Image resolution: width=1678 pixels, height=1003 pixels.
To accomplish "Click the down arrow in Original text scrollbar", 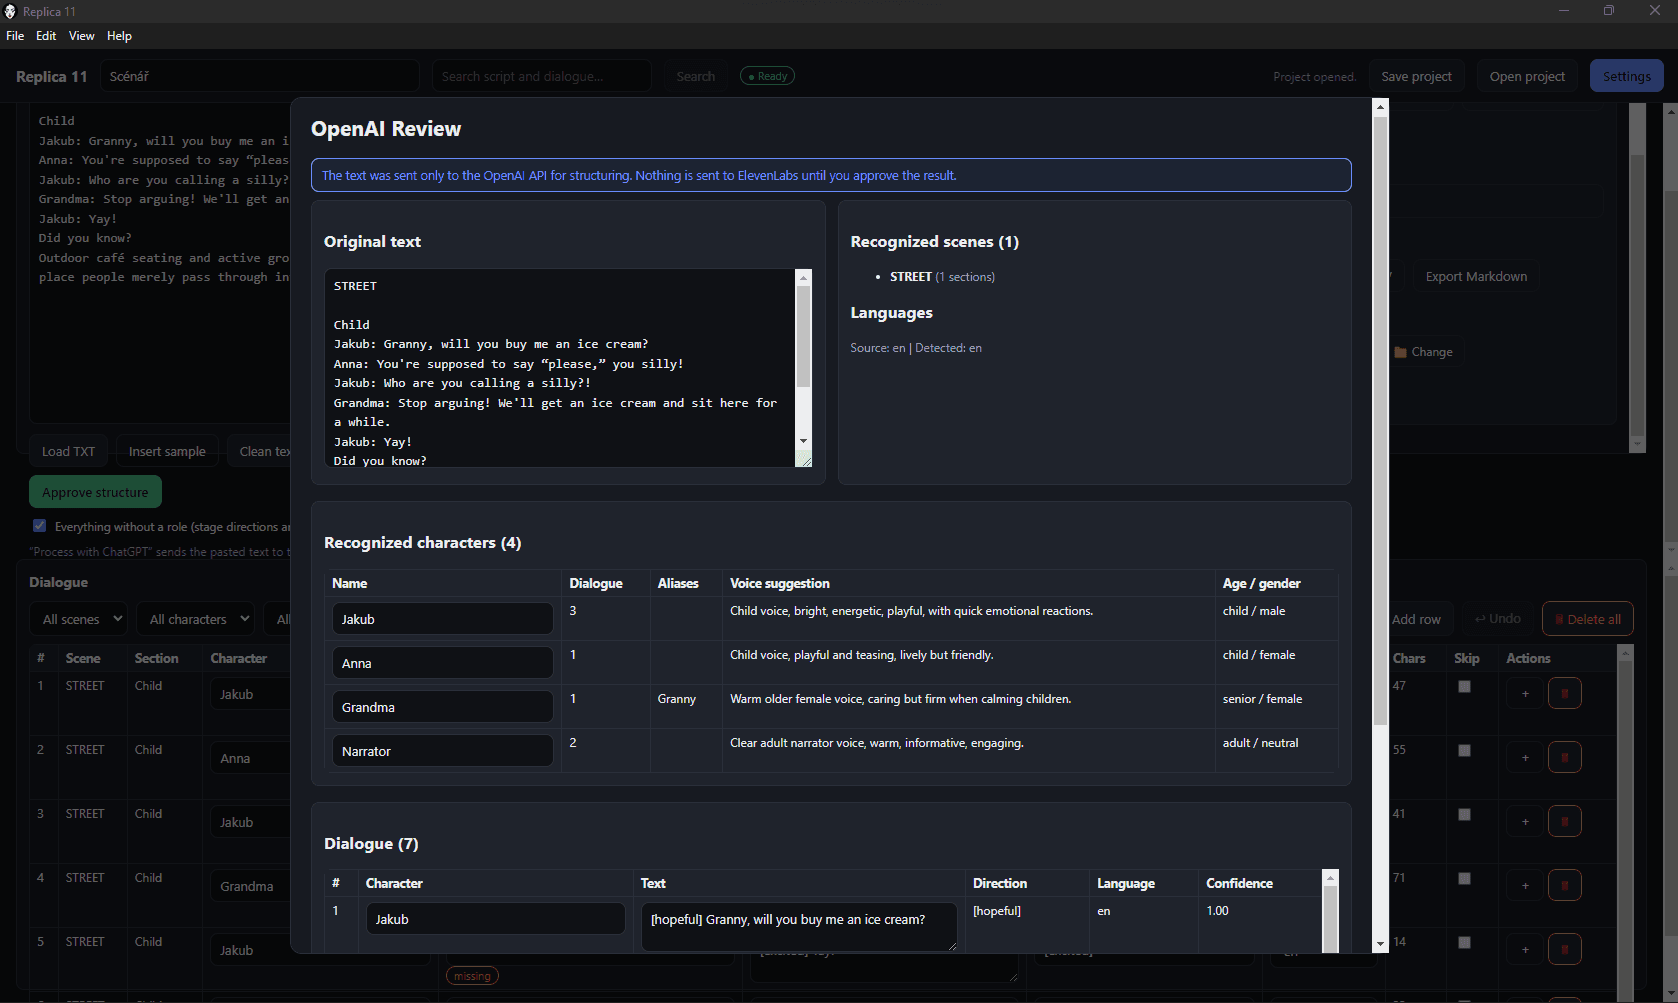I will 803,441.
